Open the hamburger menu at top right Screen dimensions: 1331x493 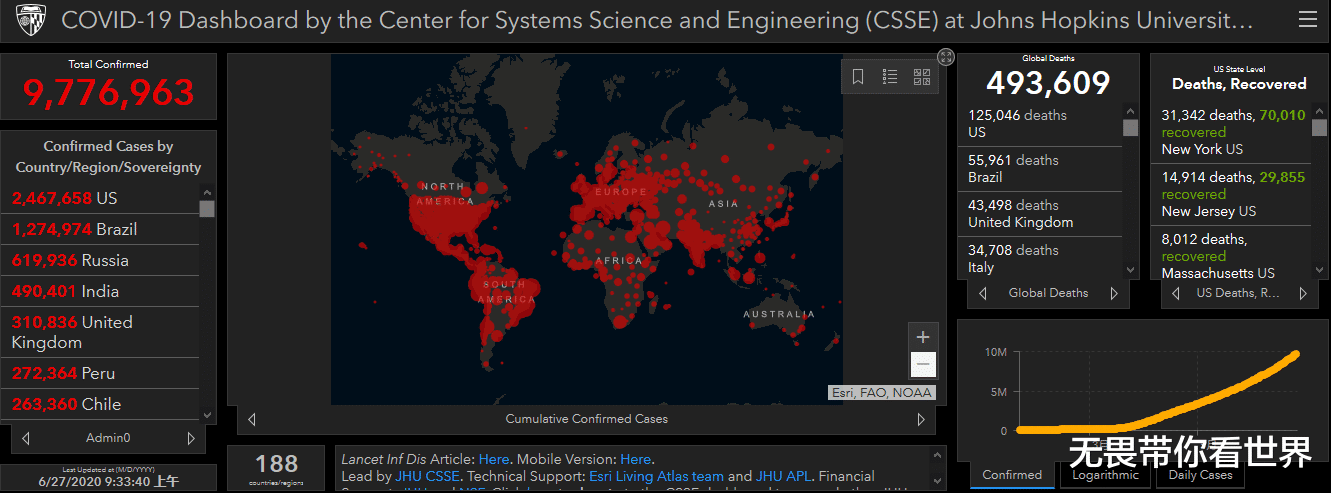point(1307,19)
